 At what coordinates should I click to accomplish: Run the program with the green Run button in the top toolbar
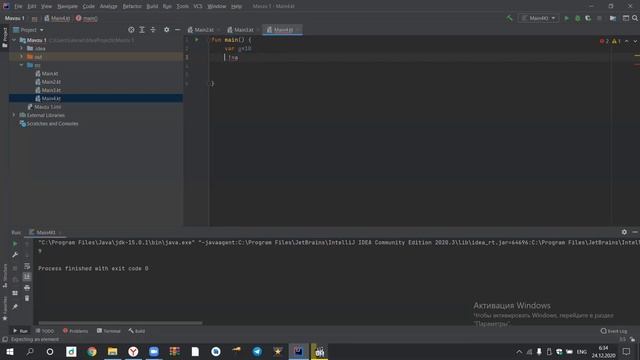coord(567,18)
